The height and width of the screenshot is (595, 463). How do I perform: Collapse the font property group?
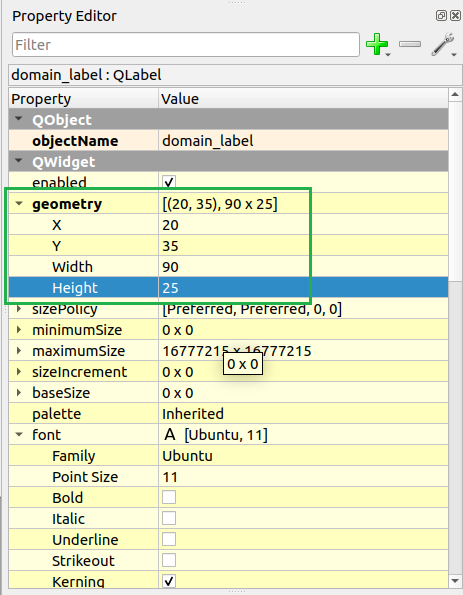pos(19,434)
